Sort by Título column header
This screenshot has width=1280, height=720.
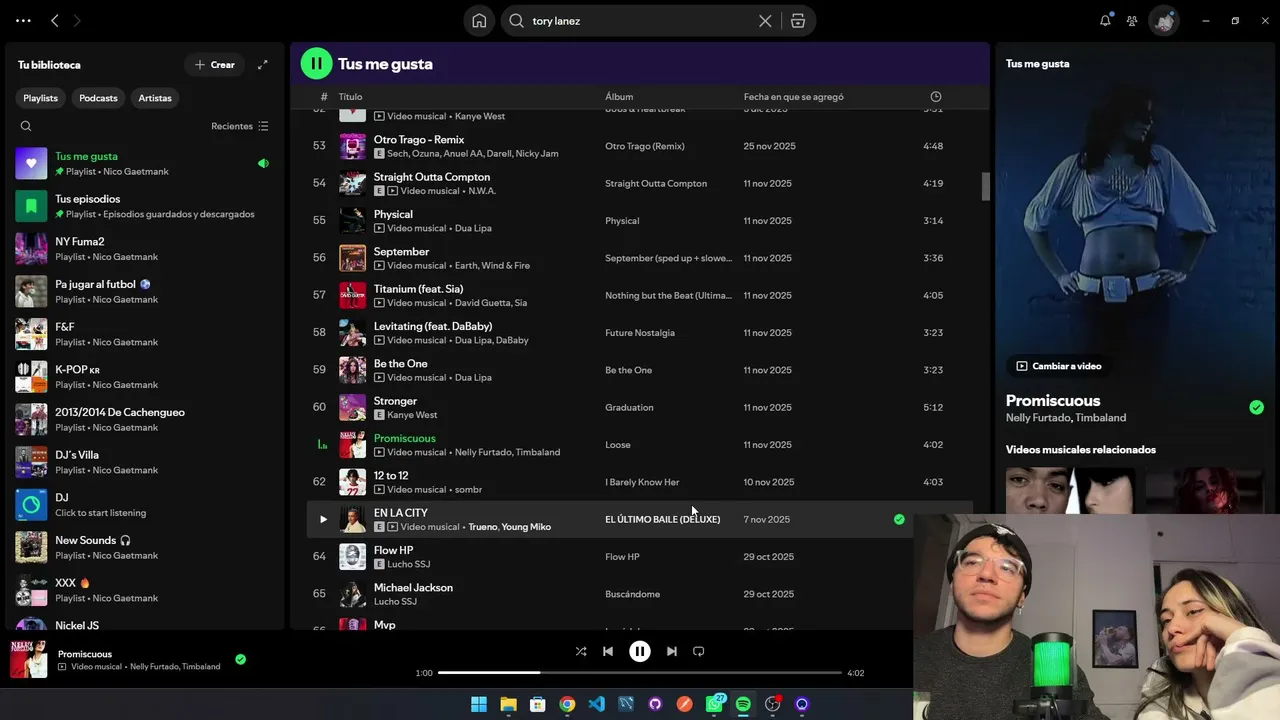coord(350,97)
